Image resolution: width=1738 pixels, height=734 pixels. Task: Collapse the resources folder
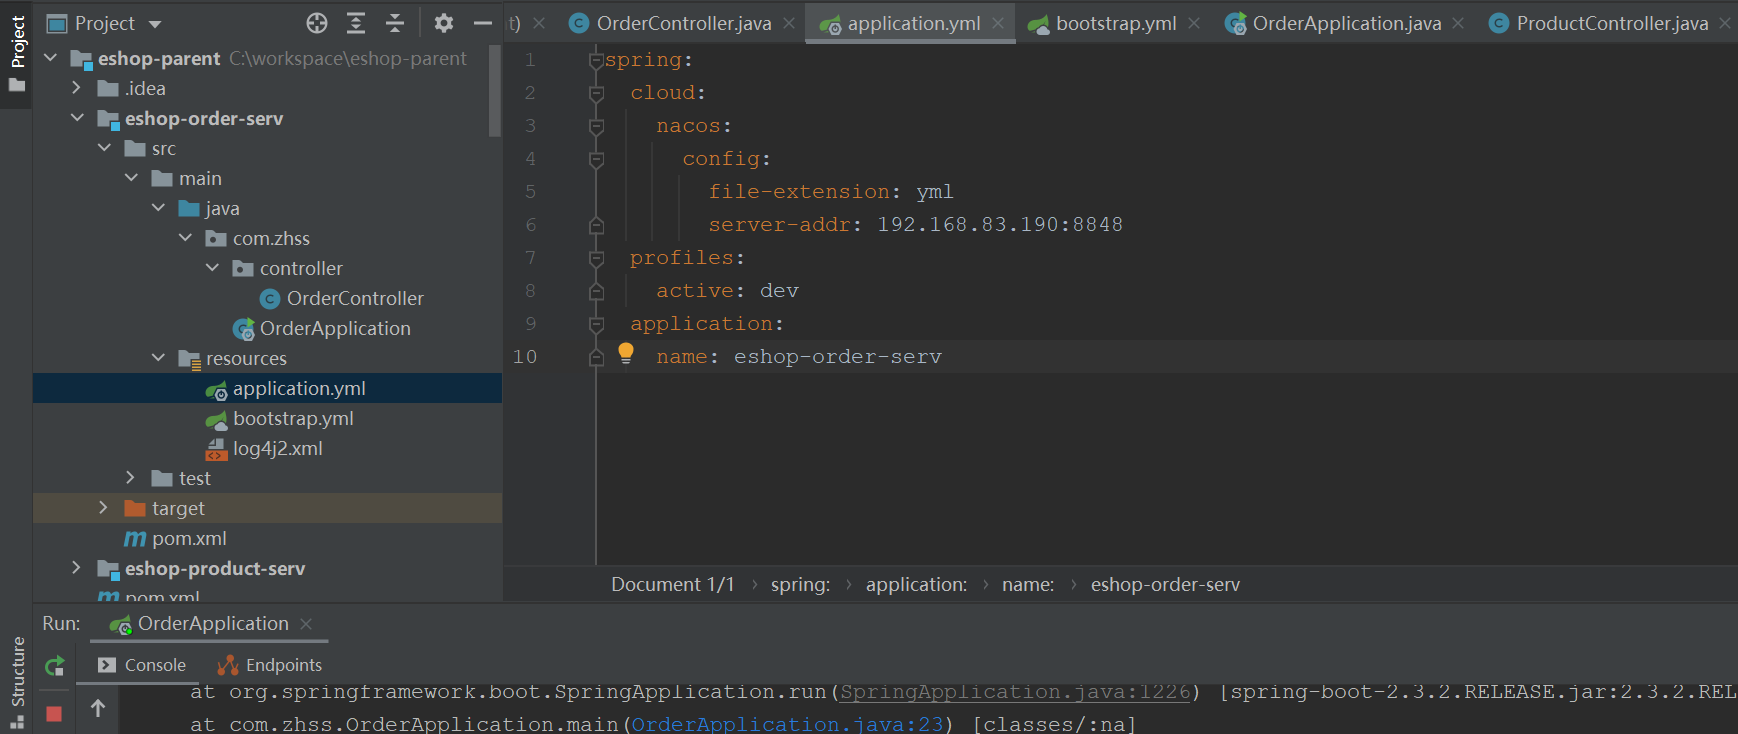coord(158,358)
